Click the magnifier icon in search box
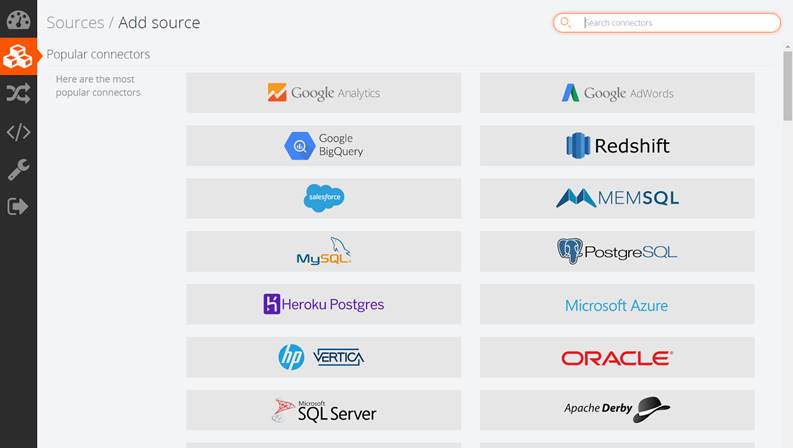 [566, 23]
